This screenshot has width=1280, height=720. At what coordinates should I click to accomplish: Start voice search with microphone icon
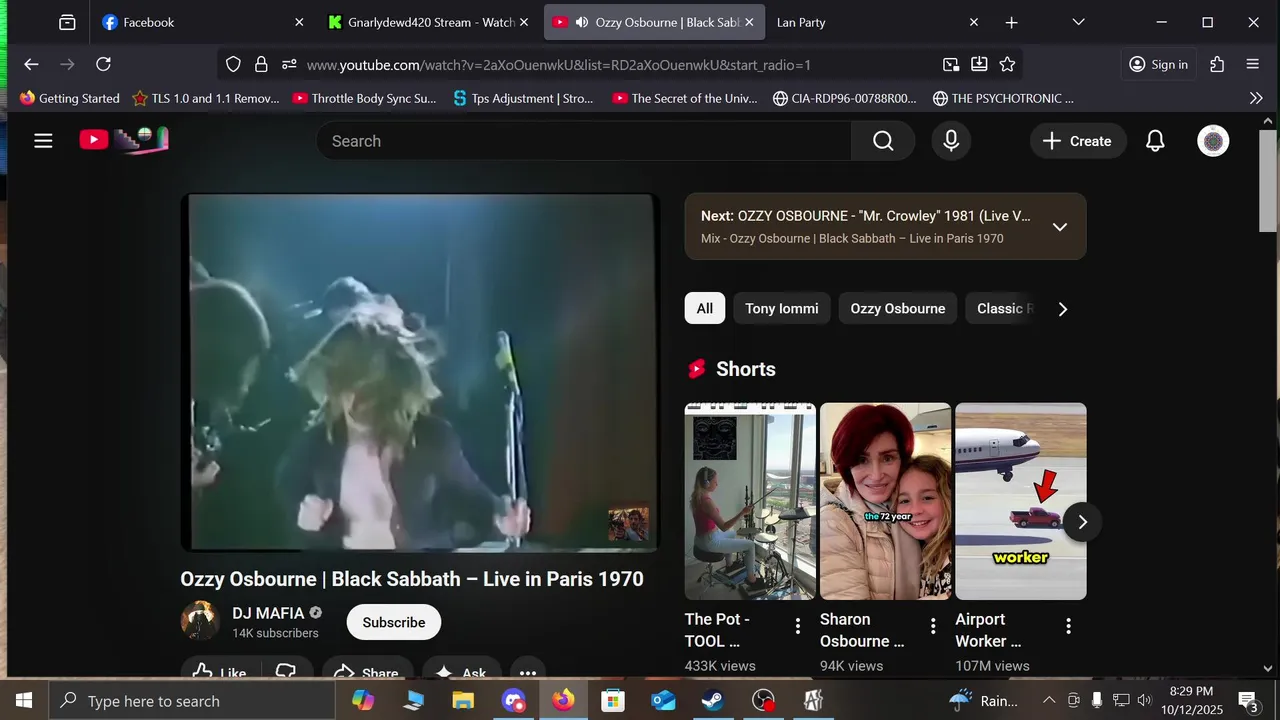[951, 141]
